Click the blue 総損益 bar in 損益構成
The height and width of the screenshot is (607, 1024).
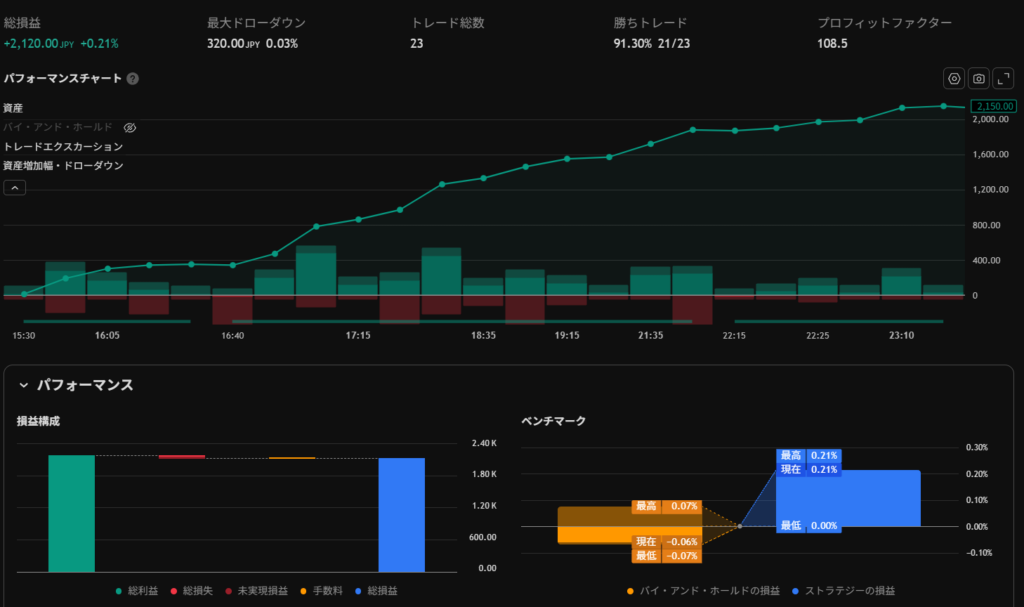[401, 514]
